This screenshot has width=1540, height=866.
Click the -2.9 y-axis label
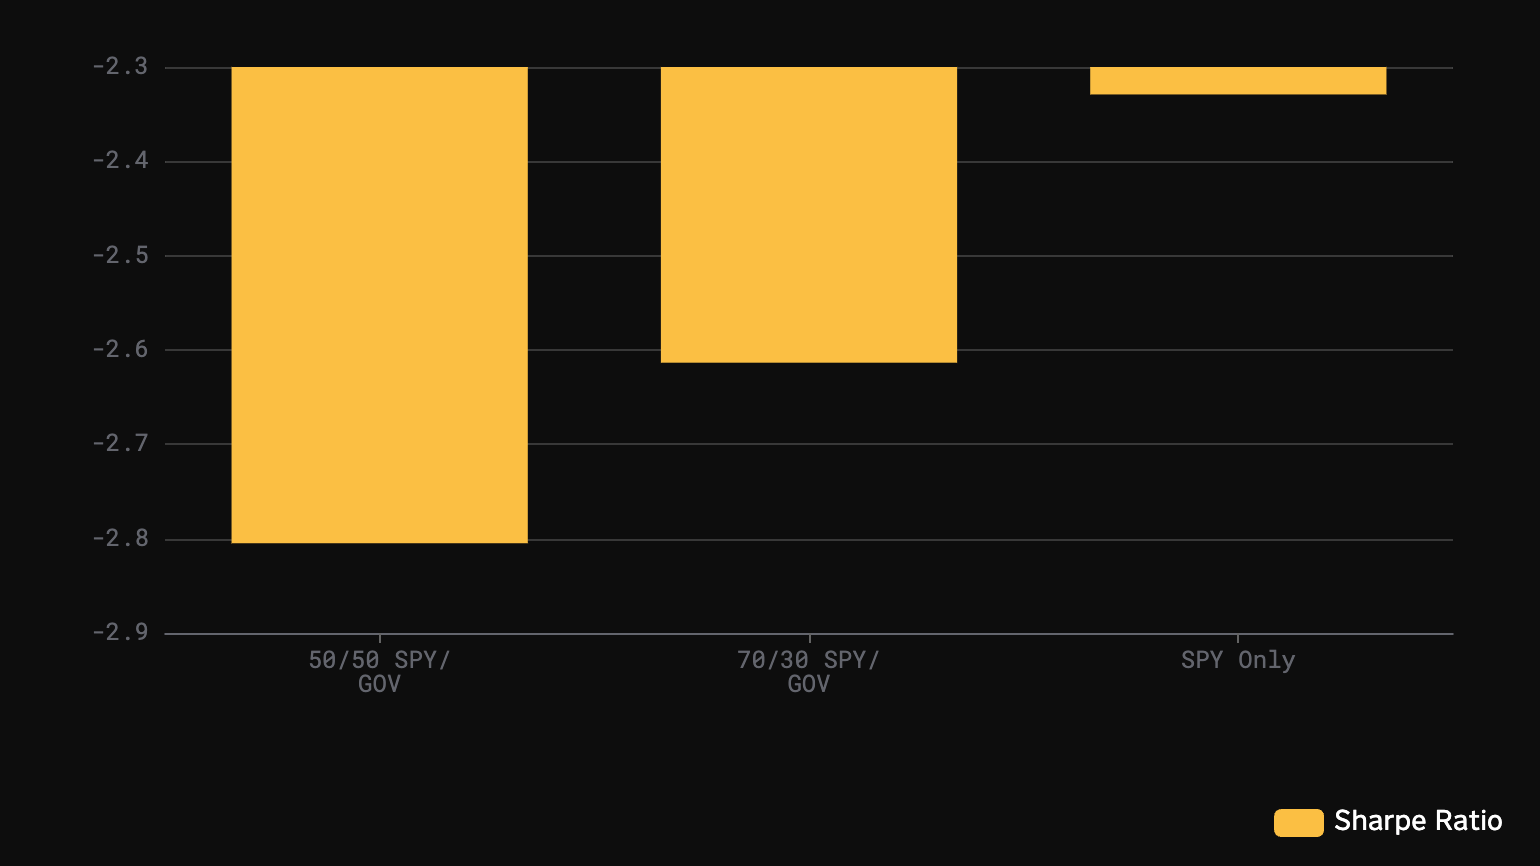[120, 632]
